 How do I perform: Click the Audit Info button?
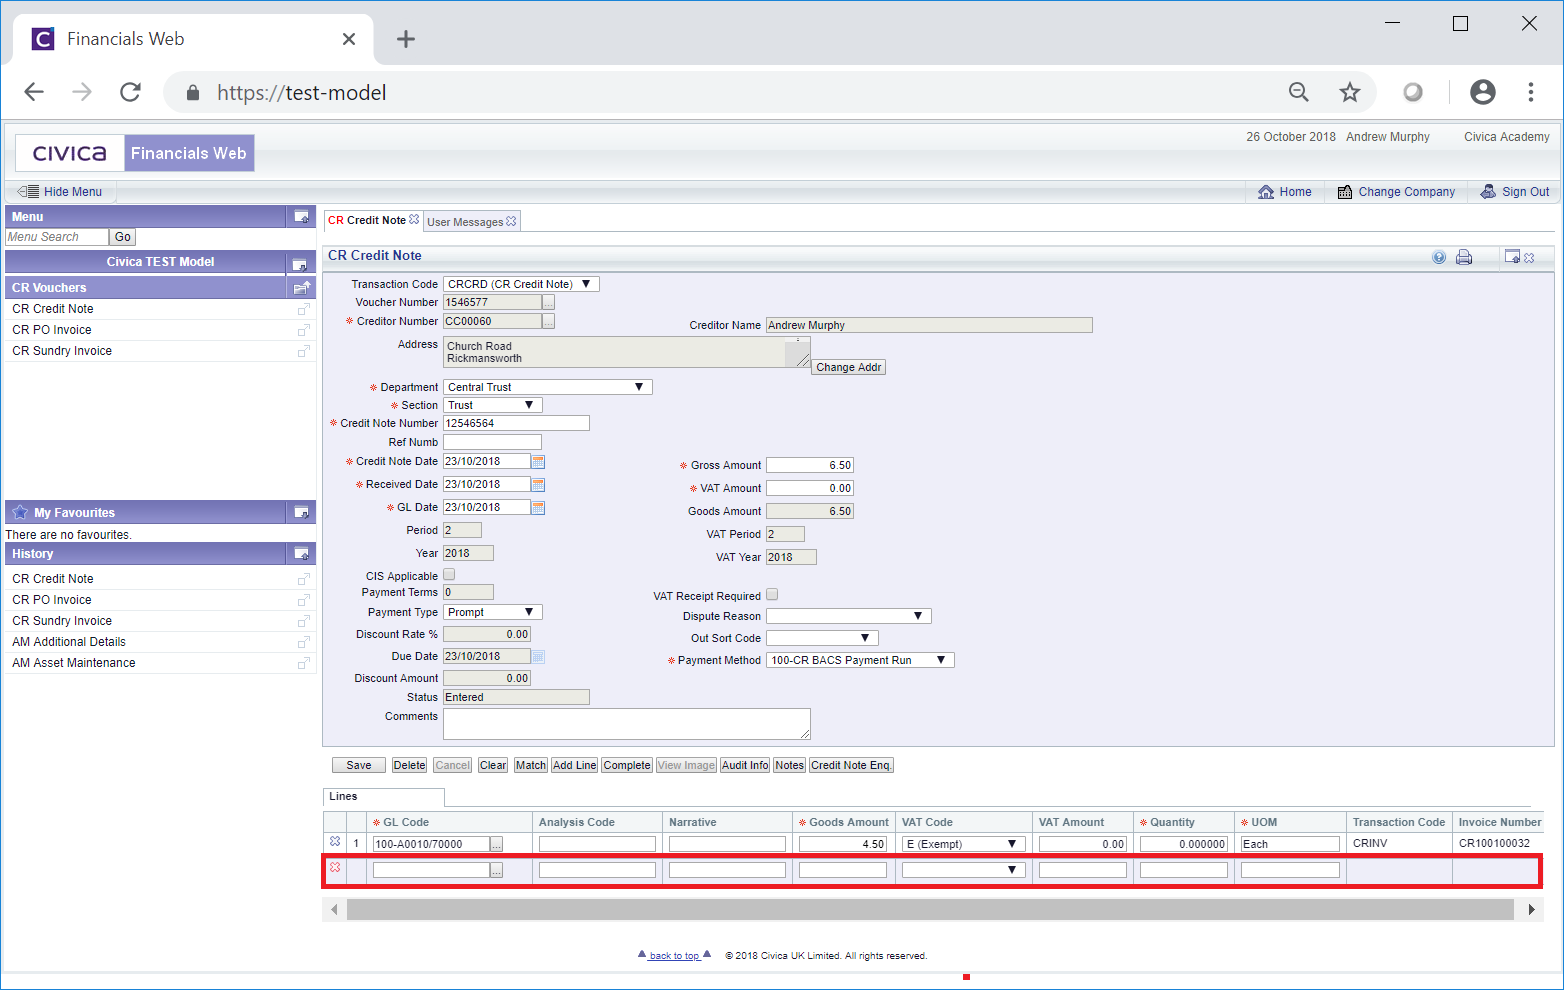(x=745, y=765)
